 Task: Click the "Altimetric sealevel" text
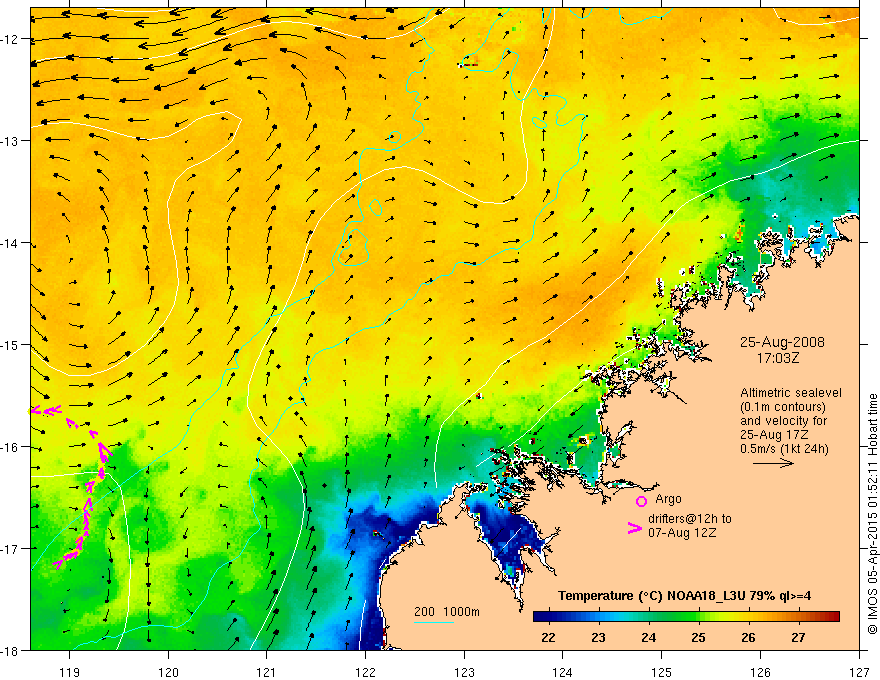[x=791, y=393]
